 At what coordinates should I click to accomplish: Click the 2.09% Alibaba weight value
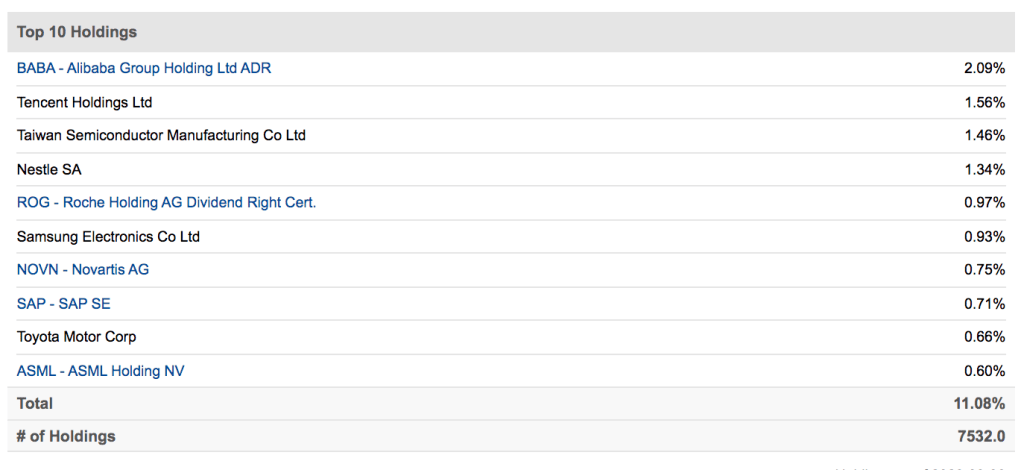tap(984, 68)
